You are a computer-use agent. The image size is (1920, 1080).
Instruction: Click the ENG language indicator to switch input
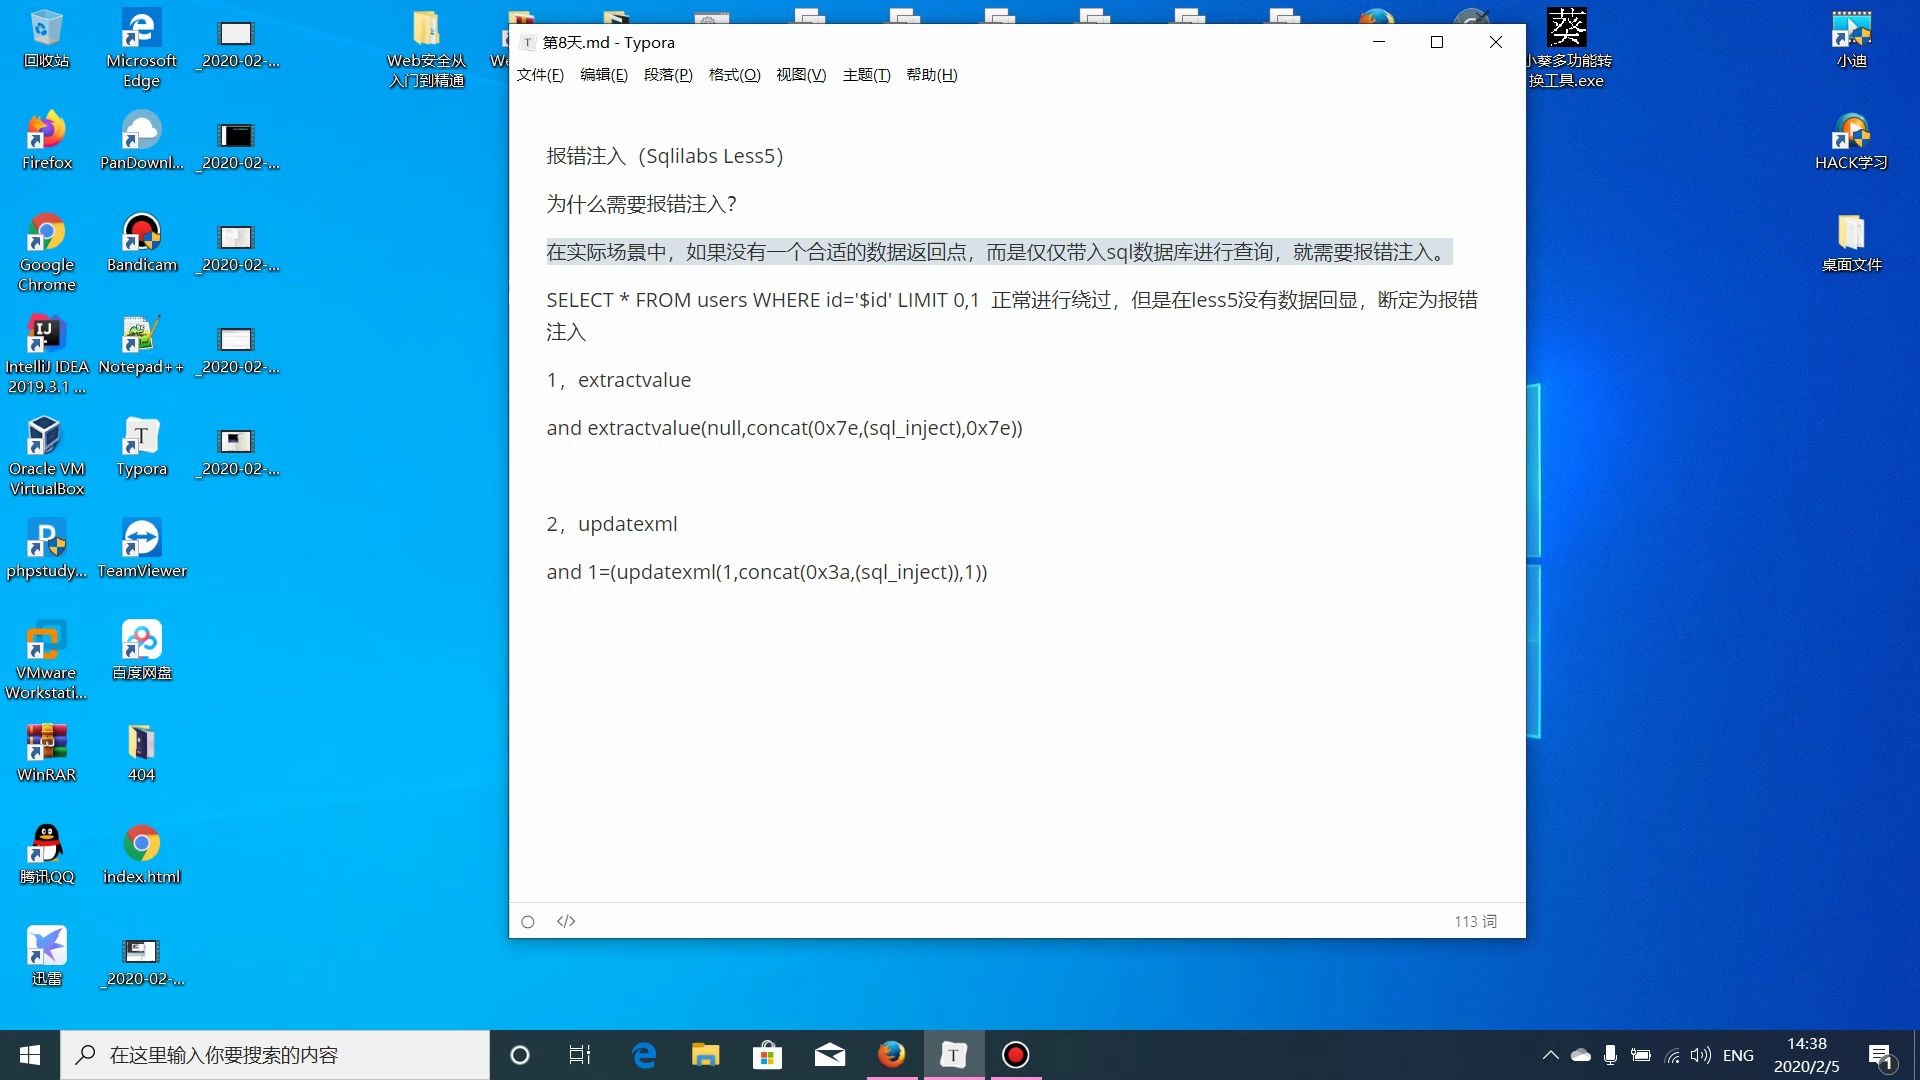(1739, 1054)
